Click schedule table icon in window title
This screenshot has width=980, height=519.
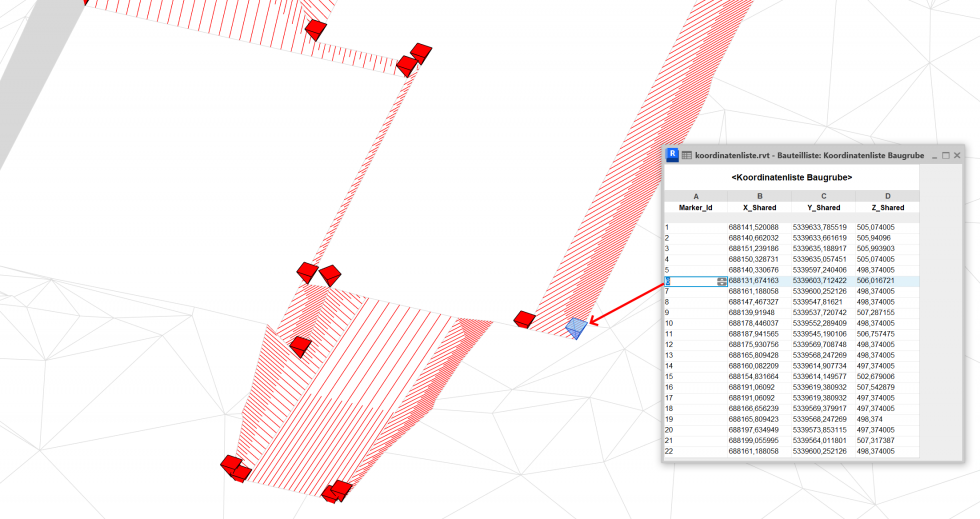[x=687, y=156]
